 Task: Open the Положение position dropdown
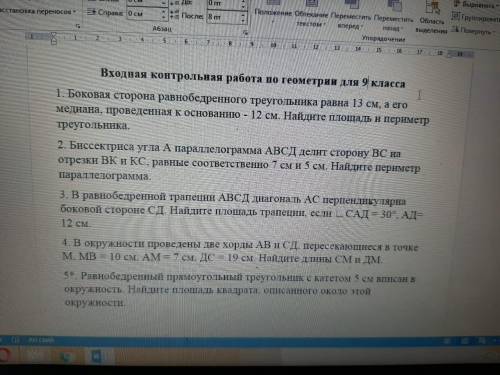point(273,12)
